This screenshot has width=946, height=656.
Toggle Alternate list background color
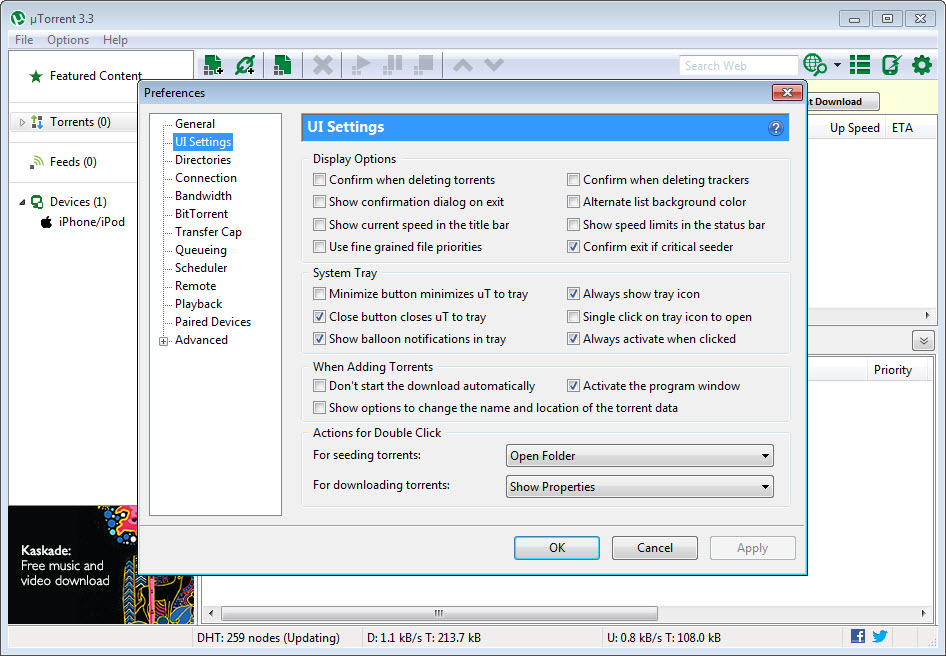[x=573, y=202]
